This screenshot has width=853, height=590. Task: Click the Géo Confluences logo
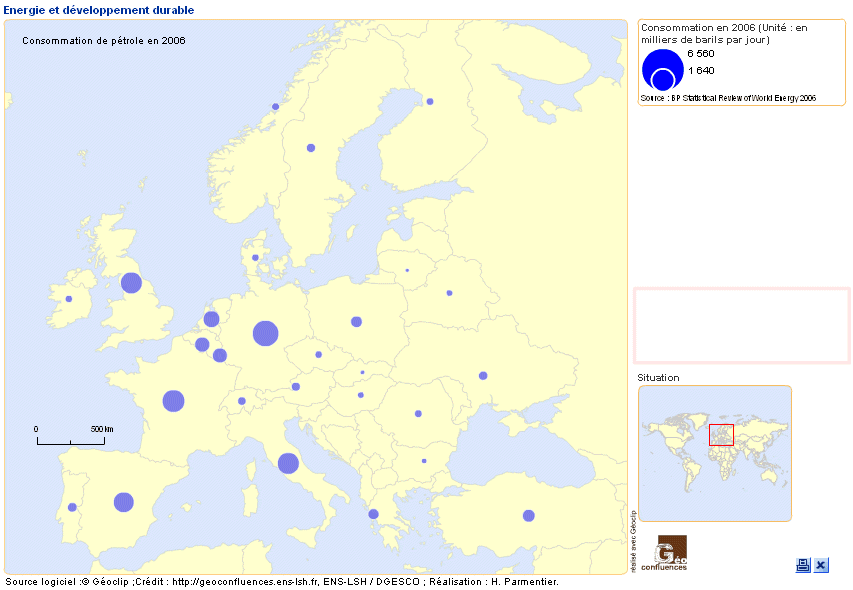[x=670, y=553]
